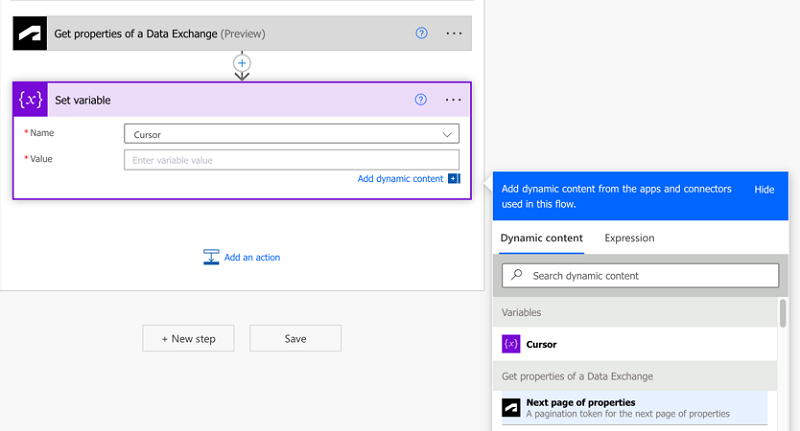Click the Cursor variable icon in list
800x431 pixels.
tap(511, 344)
